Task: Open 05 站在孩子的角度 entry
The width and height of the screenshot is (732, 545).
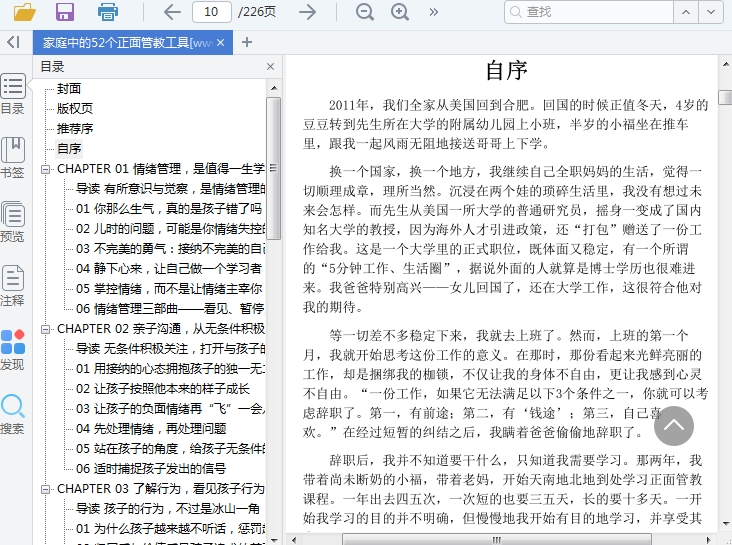Action: [x=170, y=449]
